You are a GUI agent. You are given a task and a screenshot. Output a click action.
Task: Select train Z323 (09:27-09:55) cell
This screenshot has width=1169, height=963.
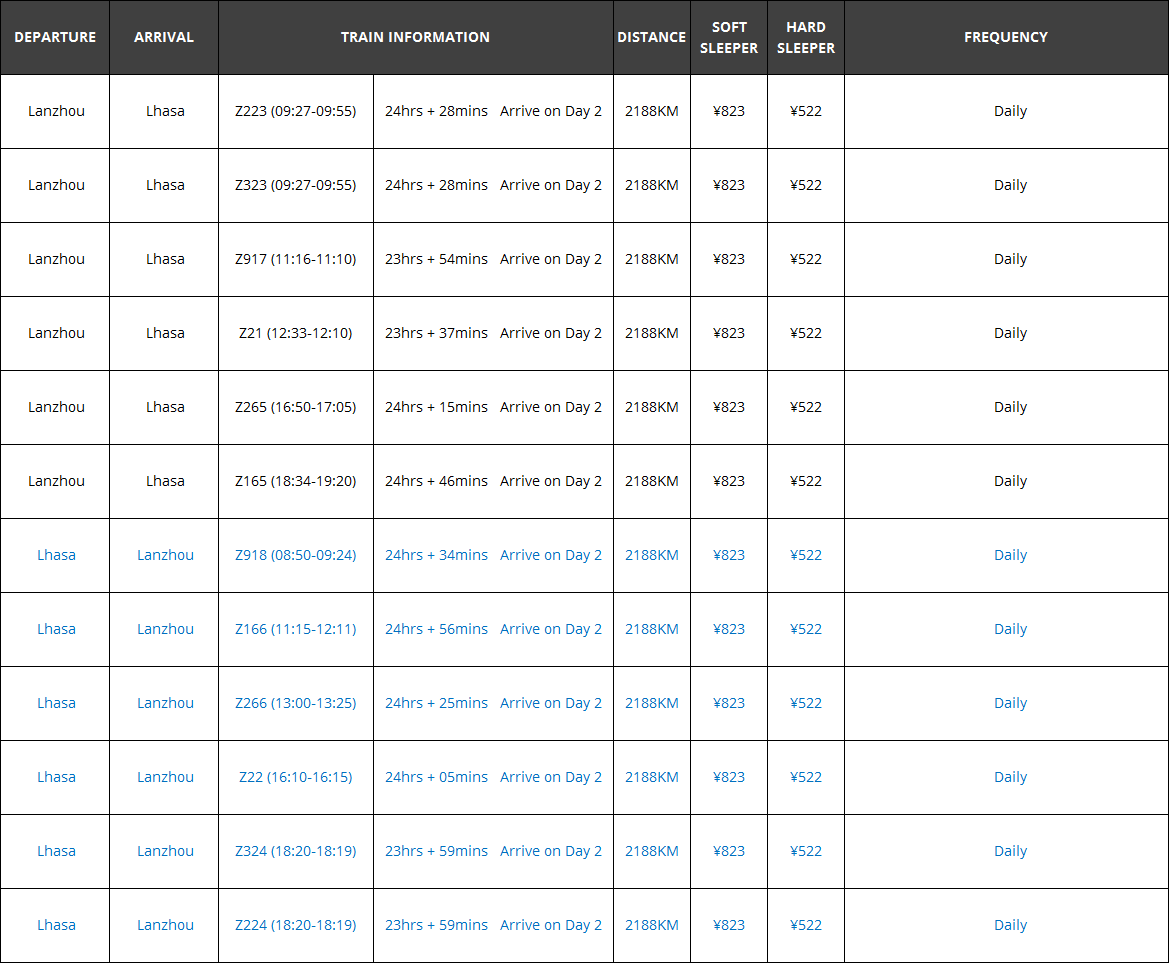[295, 185]
